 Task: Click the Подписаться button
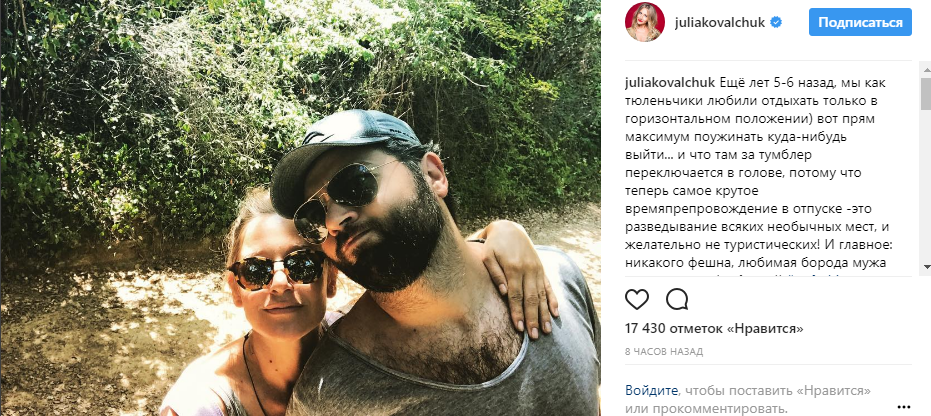click(x=860, y=23)
